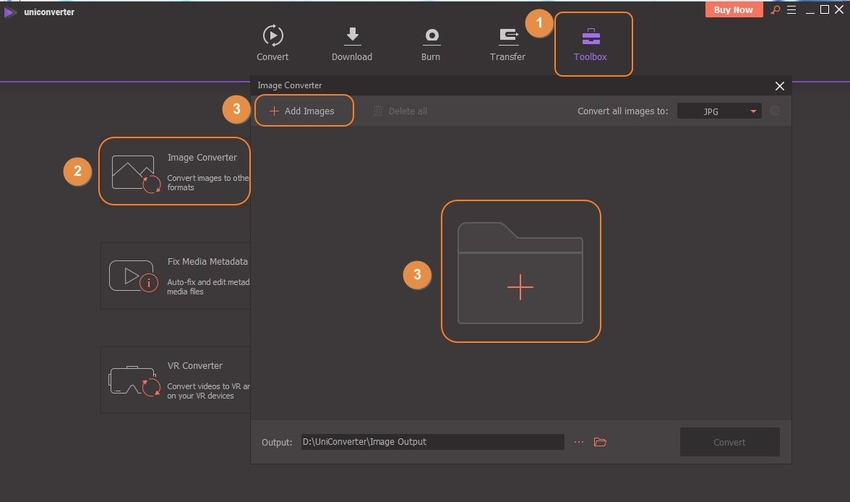Screen dimensions: 850x502
Task: Click the Buy Now button
Action: pyautogui.click(x=734, y=10)
